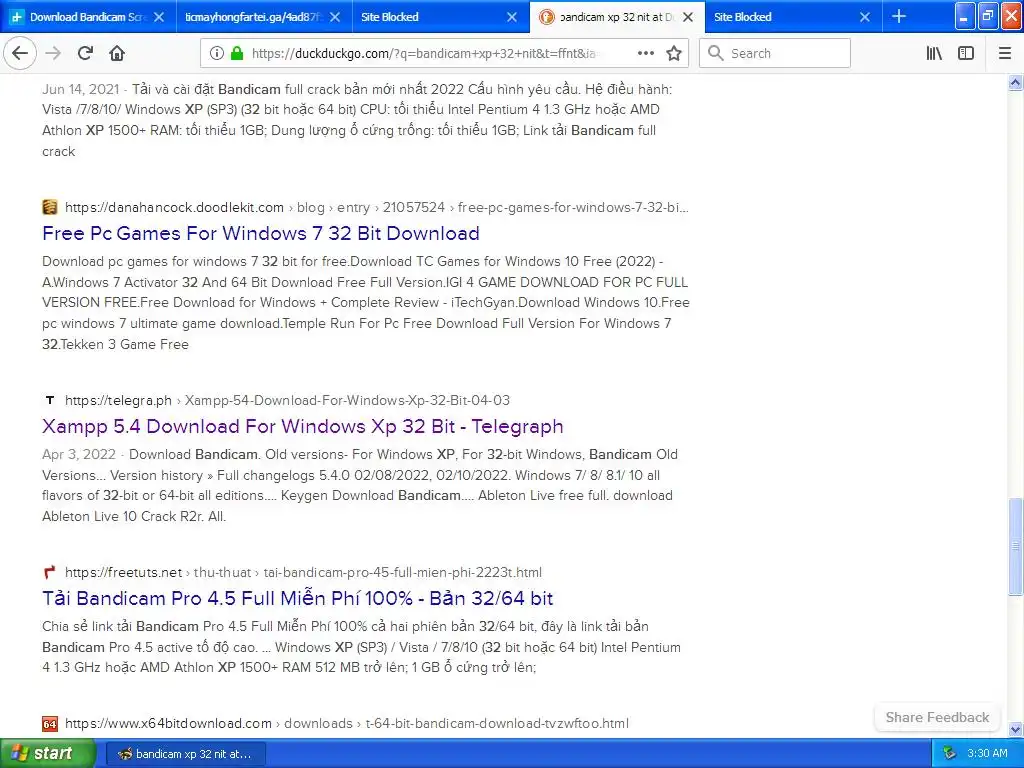
Task: Click the telegra.ph result URL
Action: click(x=118, y=400)
